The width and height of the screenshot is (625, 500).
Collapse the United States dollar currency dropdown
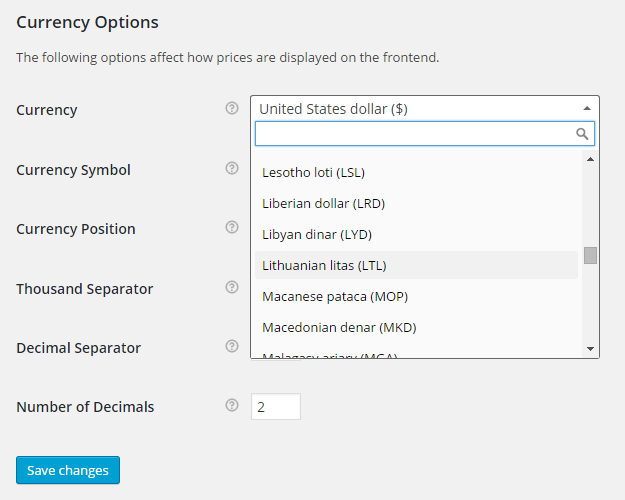[x=586, y=108]
